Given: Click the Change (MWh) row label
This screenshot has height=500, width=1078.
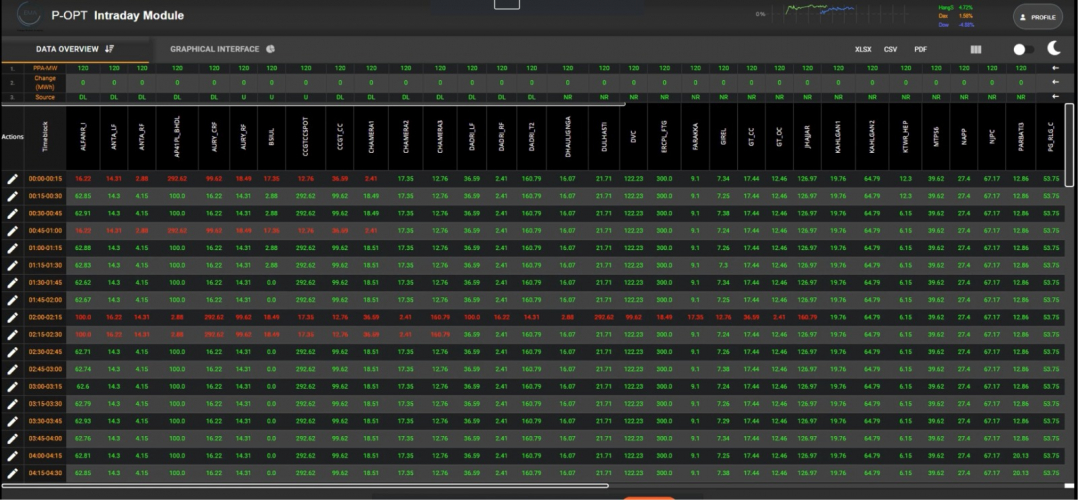Looking at the screenshot, I should pos(46,82).
